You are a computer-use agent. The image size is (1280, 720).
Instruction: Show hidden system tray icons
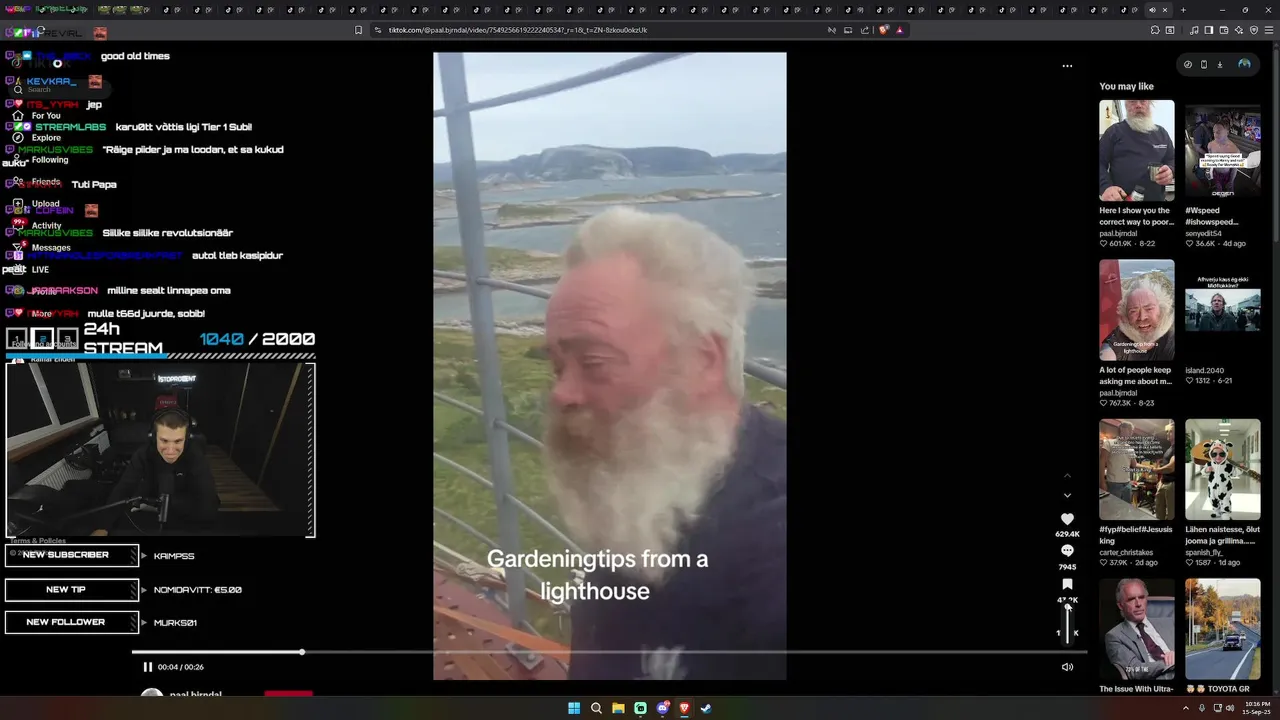(x=1187, y=708)
